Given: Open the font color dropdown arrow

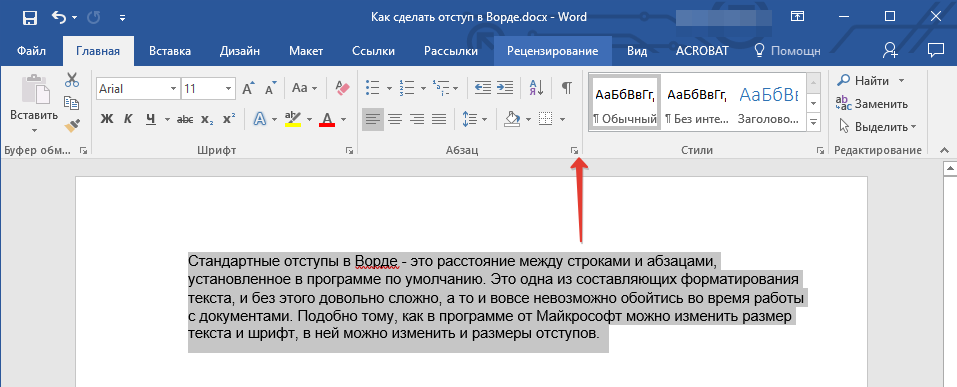Looking at the screenshot, I should [344, 120].
